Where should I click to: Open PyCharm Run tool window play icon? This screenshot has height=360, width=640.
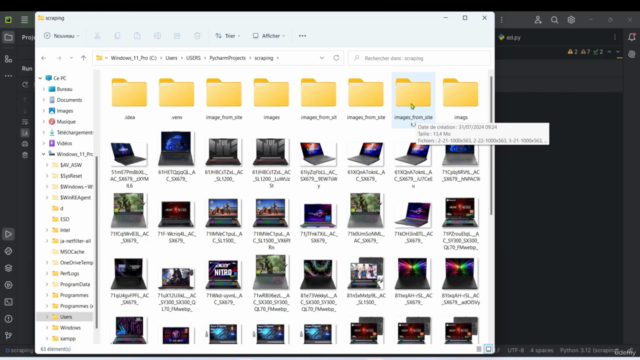[x=8, y=234]
